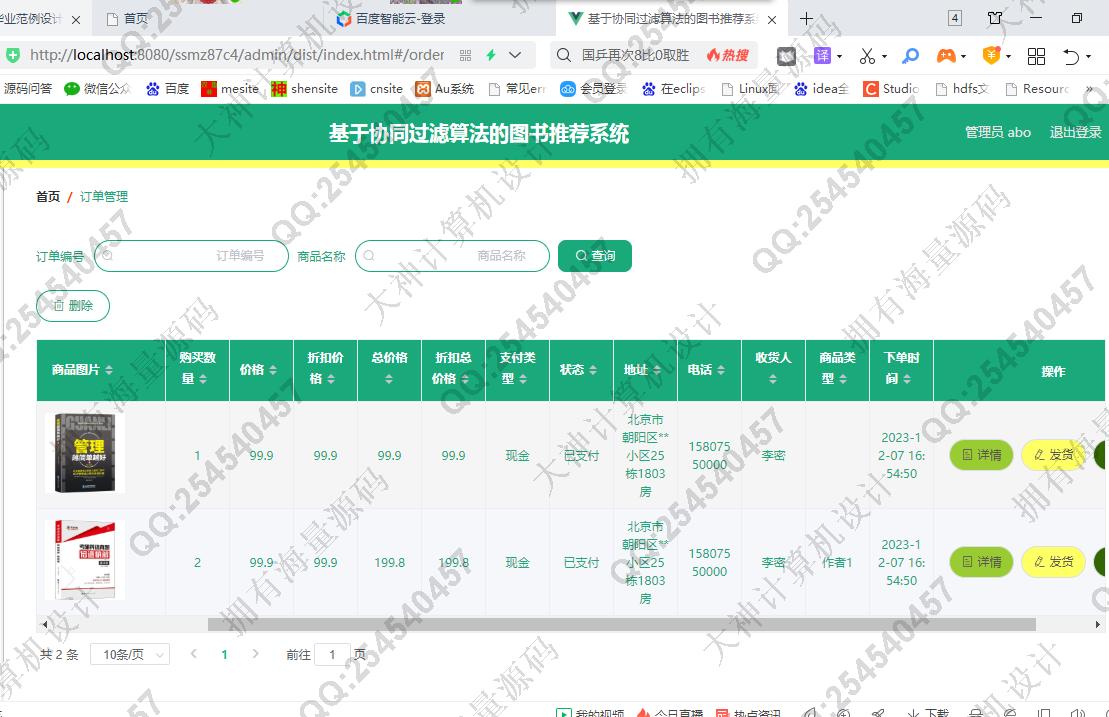The width and height of the screenshot is (1109, 717).
Task: Click the browser search box with 热搜
Action: (652, 55)
